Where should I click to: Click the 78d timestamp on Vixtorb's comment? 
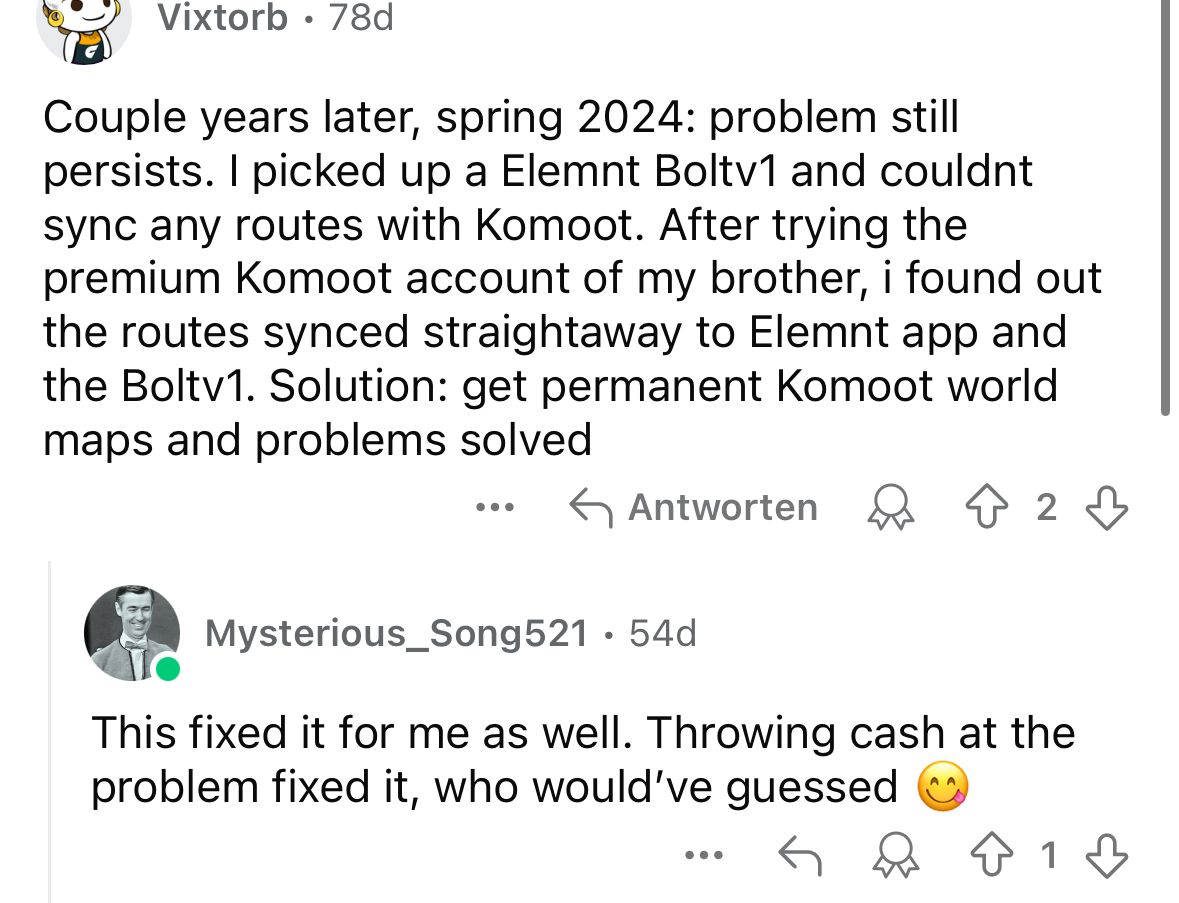[x=361, y=17]
